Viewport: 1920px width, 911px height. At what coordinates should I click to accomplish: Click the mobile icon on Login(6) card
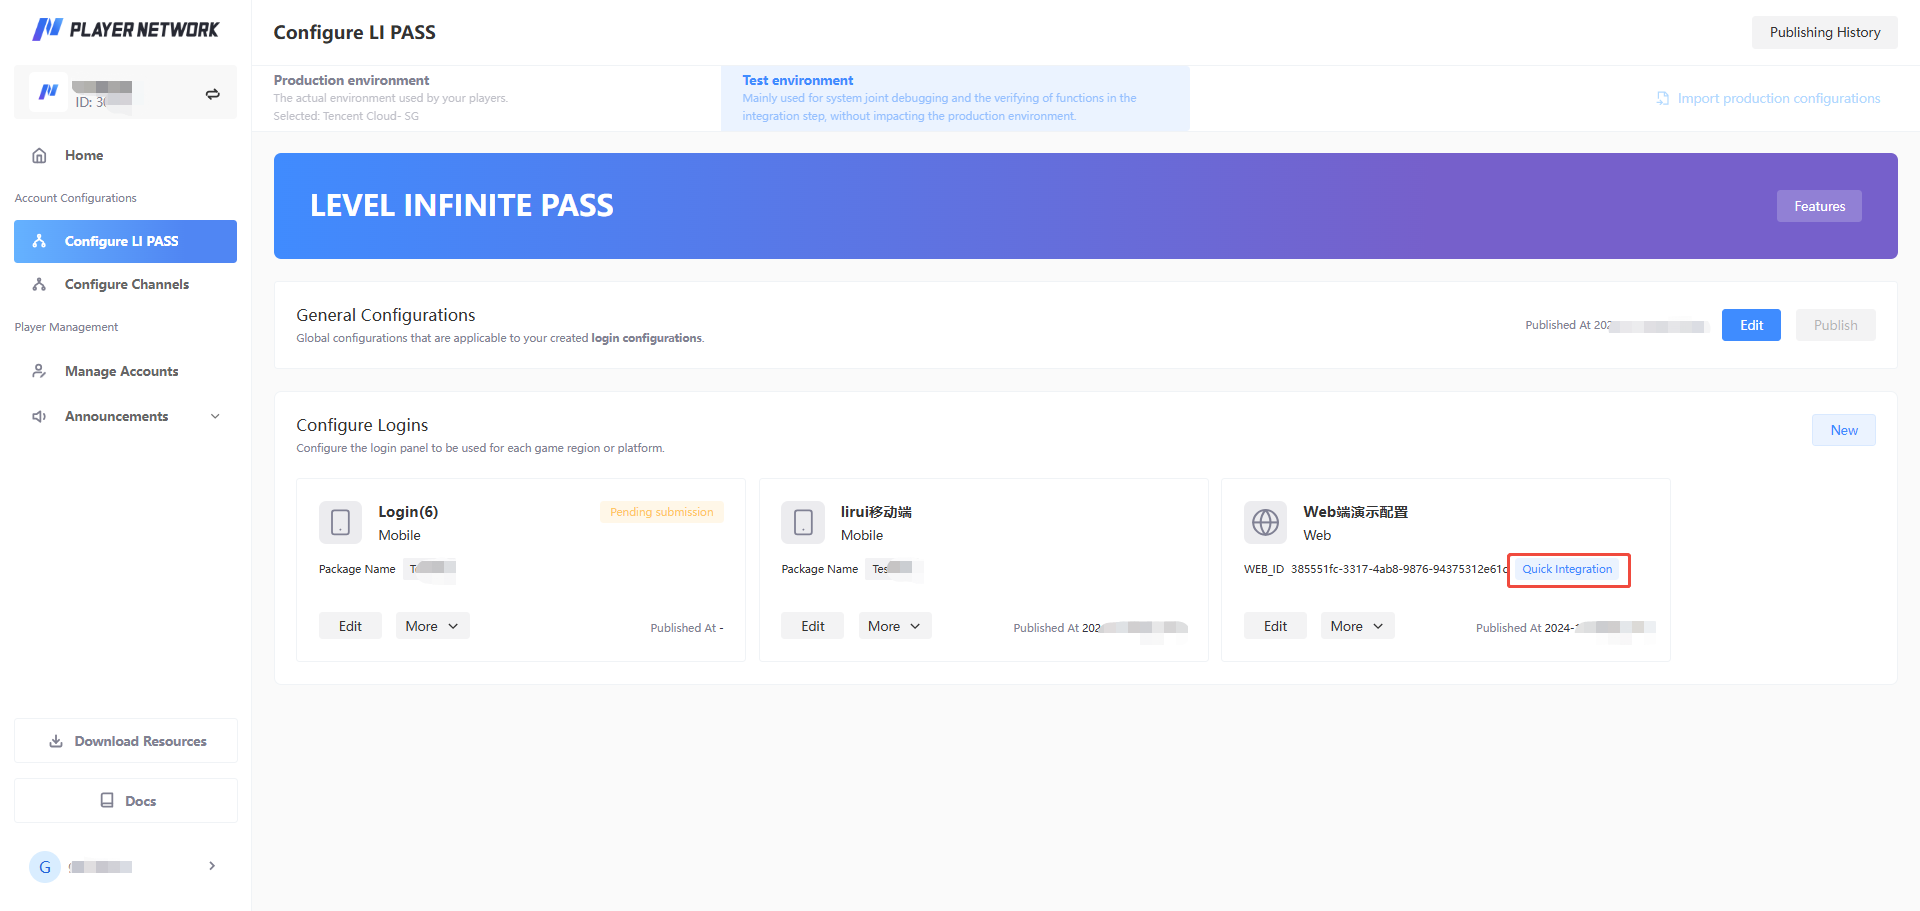pyautogui.click(x=340, y=522)
